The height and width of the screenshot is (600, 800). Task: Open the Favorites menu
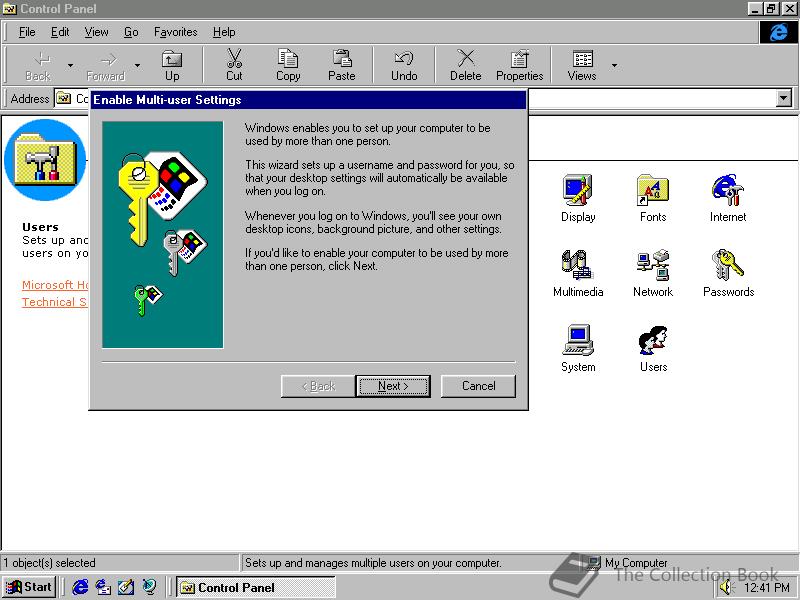pyautogui.click(x=176, y=32)
